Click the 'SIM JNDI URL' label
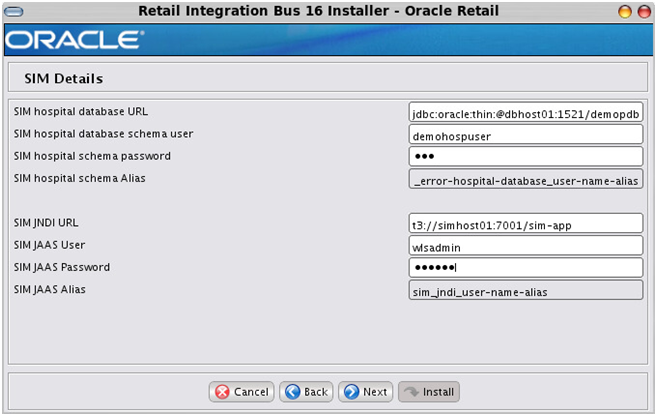This screenshot has height=416, width=657. coord(46,222)
